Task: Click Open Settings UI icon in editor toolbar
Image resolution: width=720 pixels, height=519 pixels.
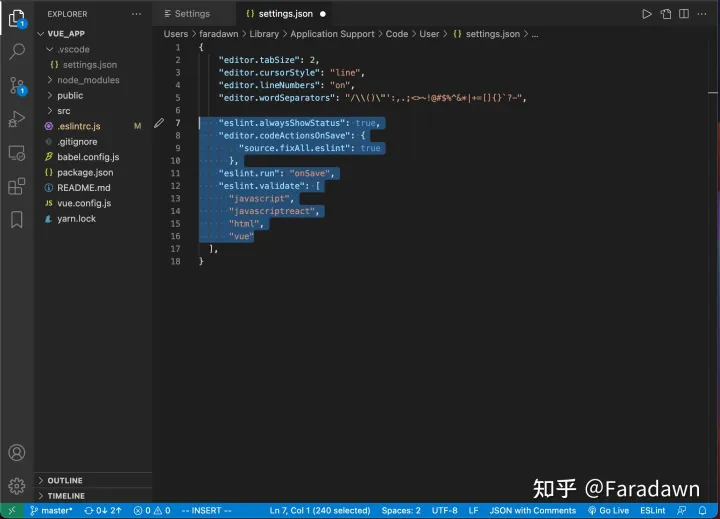Action: (x=666, y=14)
